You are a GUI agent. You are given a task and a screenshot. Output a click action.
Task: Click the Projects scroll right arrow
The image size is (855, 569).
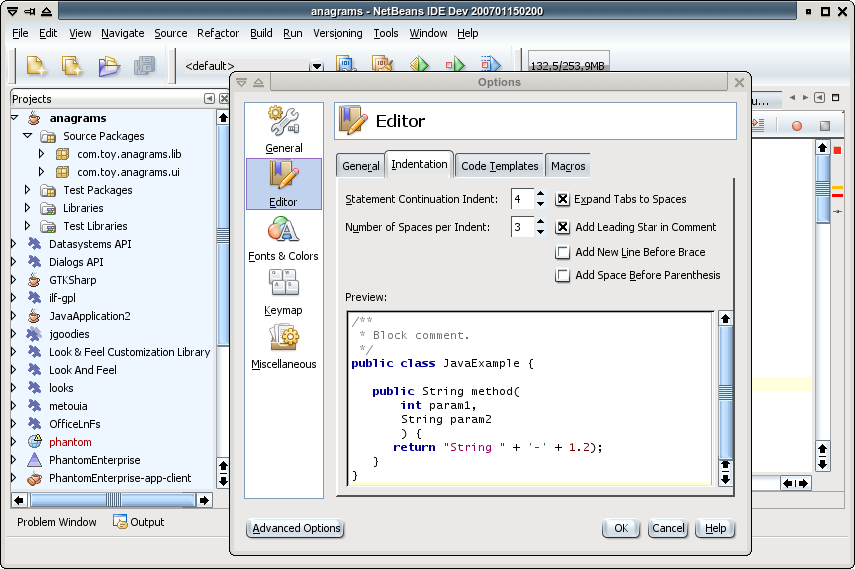(x=204, y=500)
